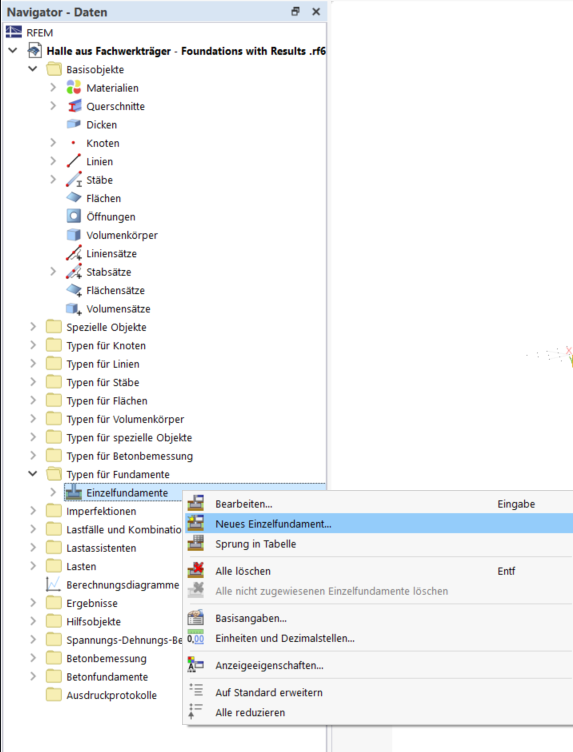Select the Ausdruckprotokolle folder
This screenshot has width=573, height=752.
click(x=111, y=695)
